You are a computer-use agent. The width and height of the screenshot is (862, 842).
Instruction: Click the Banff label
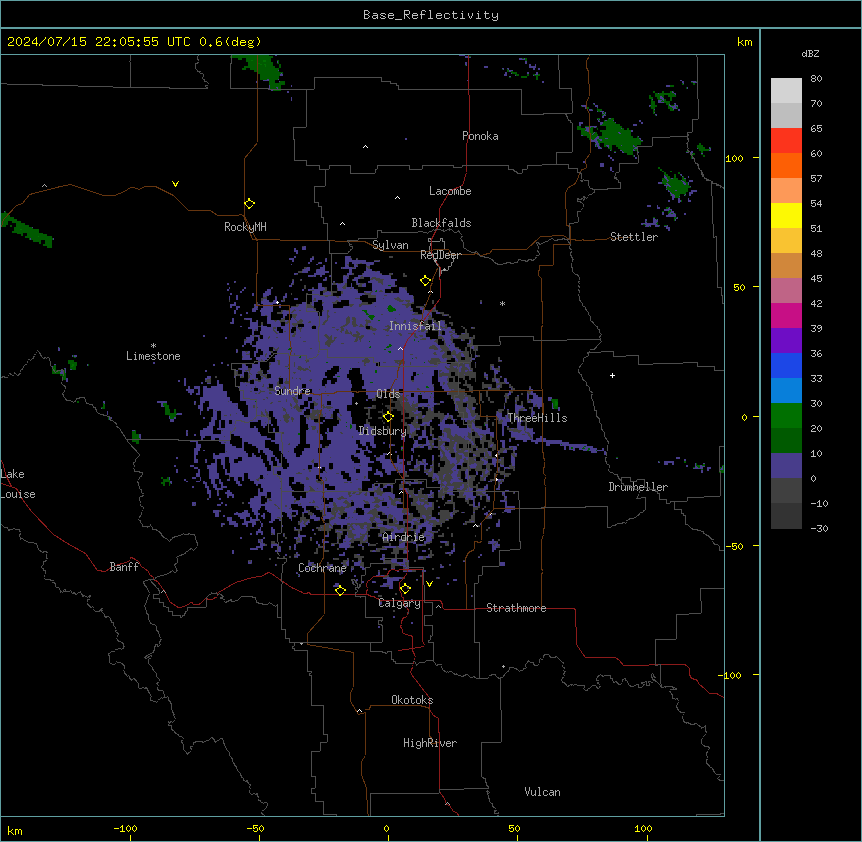[x=124, y=567]
